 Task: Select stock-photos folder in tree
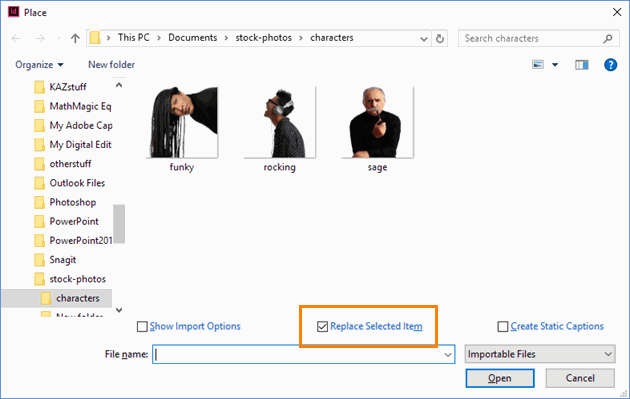(70, 279)
